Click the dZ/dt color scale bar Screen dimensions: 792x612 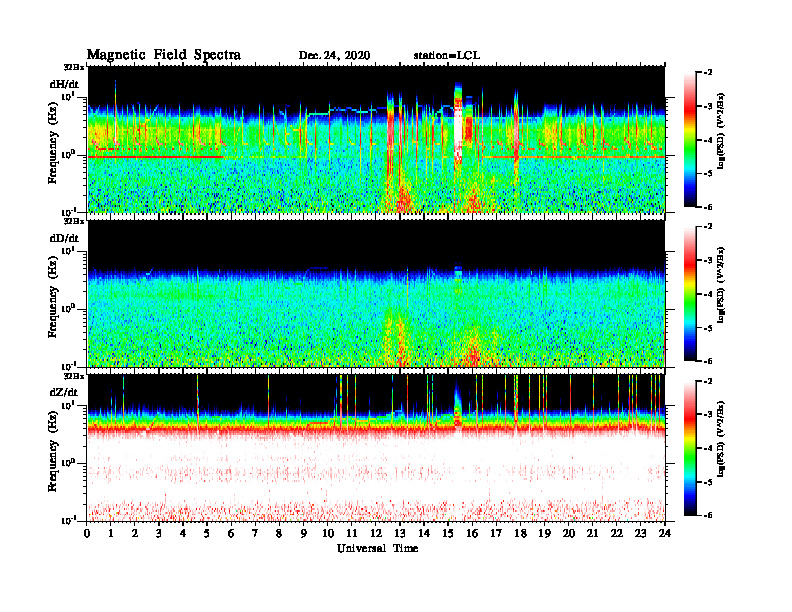pos(690,448)
